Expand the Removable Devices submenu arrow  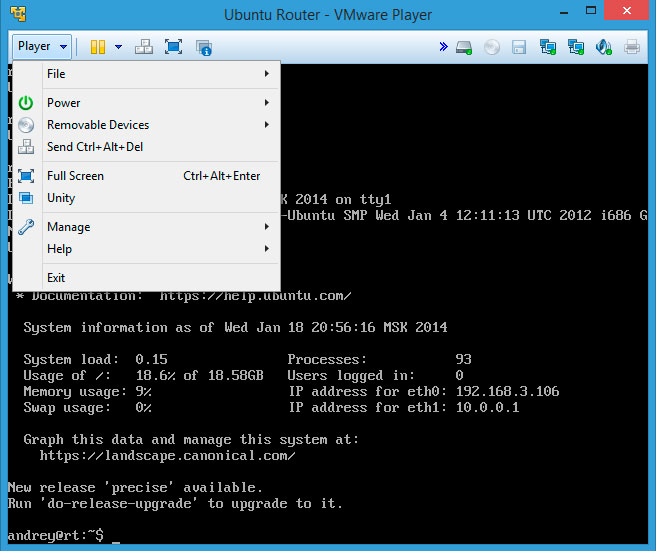267,125
